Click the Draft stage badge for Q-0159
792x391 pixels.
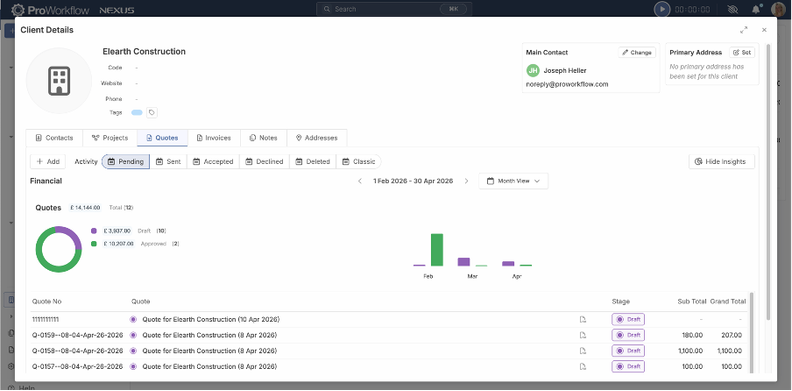point(628,335)
